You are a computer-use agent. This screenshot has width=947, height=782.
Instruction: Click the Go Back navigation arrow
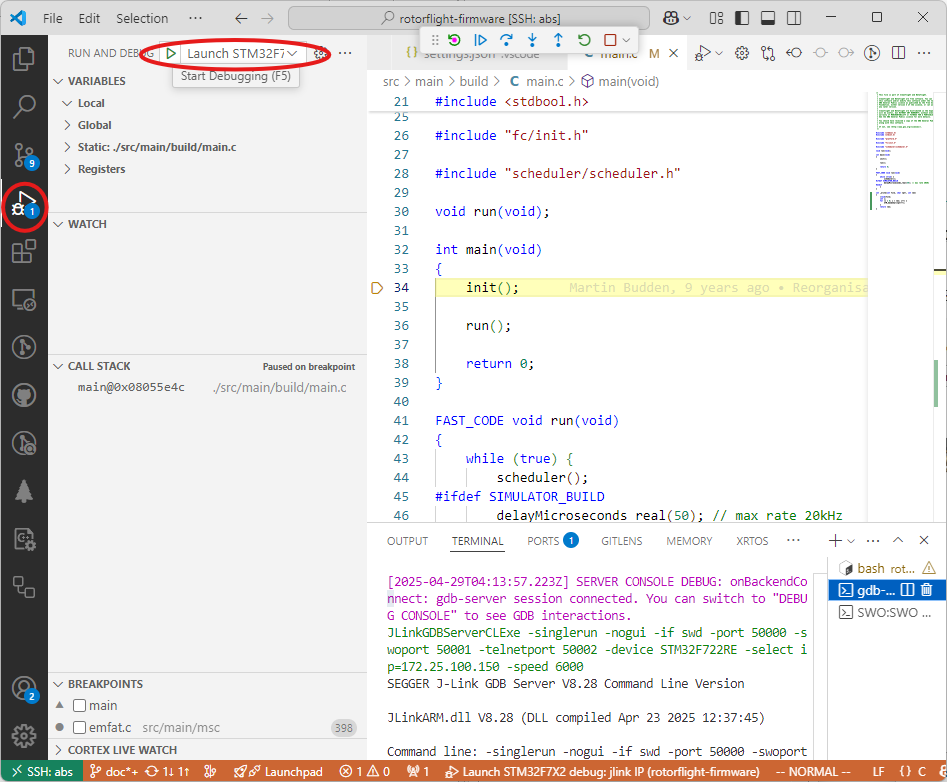(242, 18)
